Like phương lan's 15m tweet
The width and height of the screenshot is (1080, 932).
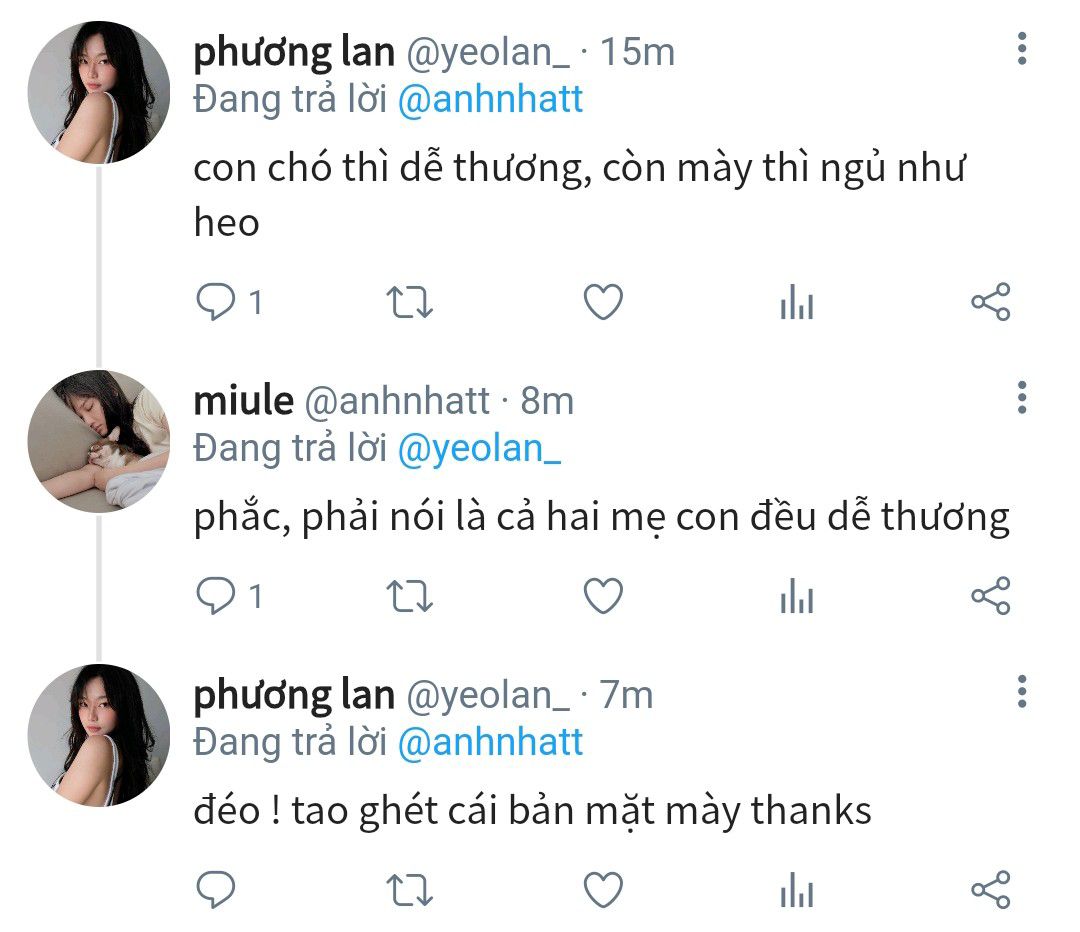coord(603,302)
